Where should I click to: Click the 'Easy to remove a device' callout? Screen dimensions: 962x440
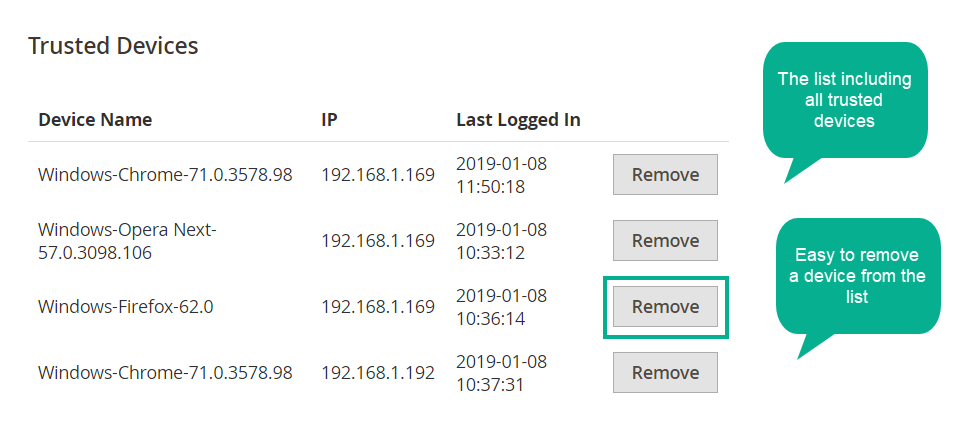(x=857, y=276)
